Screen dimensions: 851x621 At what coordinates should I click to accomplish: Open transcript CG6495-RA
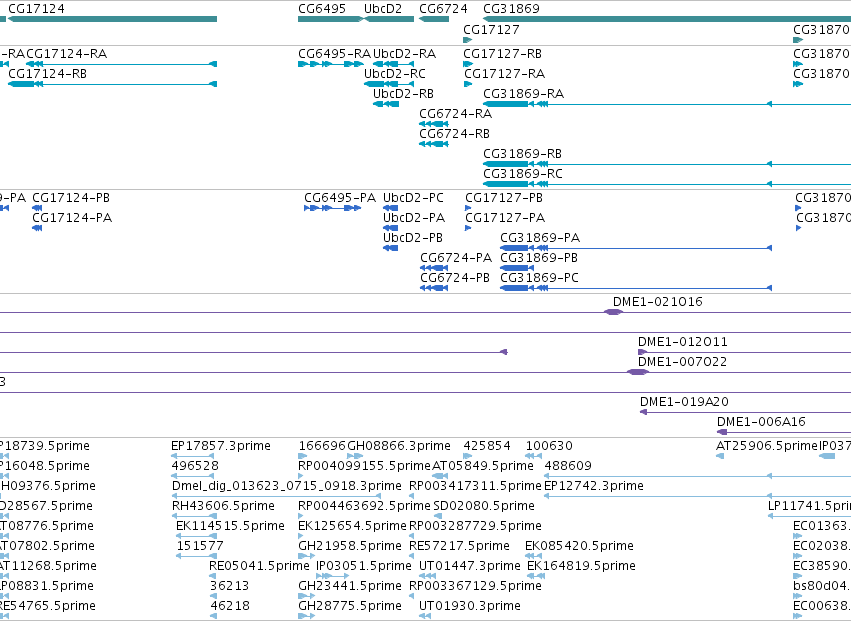(x=334, y=54)
